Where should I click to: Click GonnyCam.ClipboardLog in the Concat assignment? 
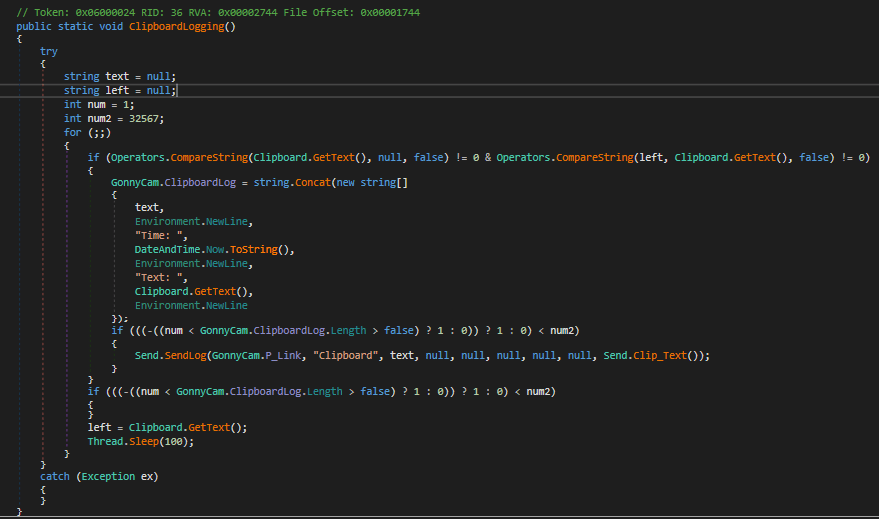tap(173, 182)
